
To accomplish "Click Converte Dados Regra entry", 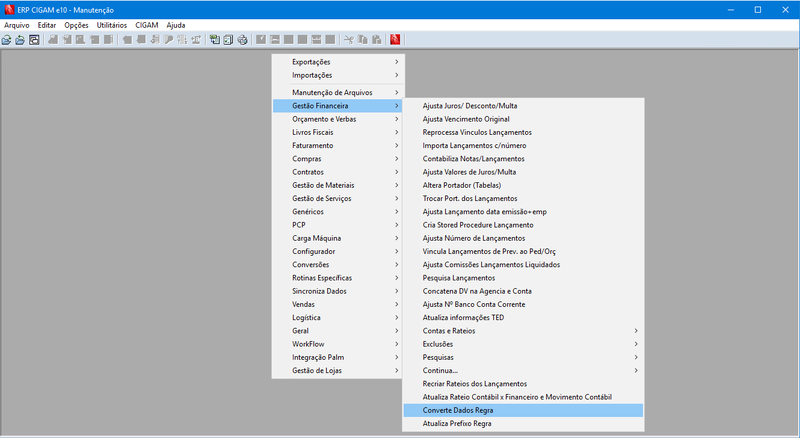I will [x=523, y=410].
